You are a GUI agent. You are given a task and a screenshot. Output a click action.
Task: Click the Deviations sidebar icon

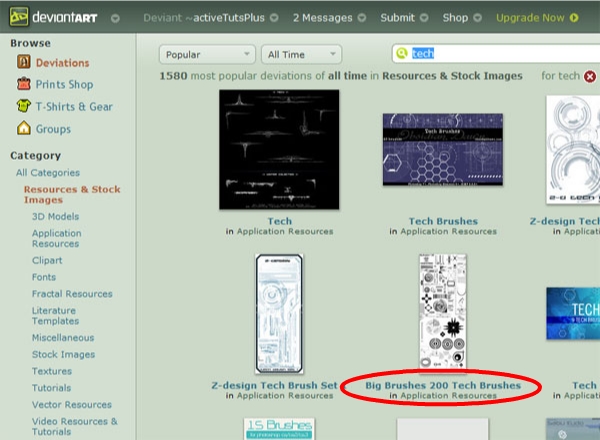[x=24, y=62]
